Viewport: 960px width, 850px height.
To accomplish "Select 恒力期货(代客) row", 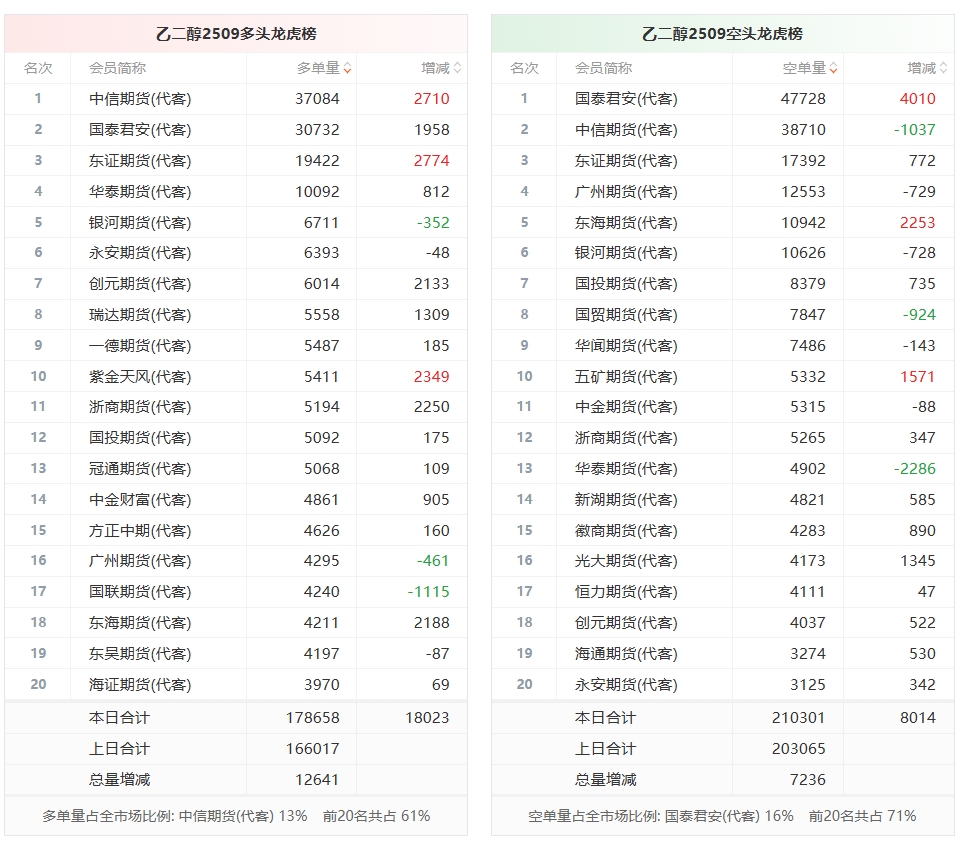I will click(722, 592).
